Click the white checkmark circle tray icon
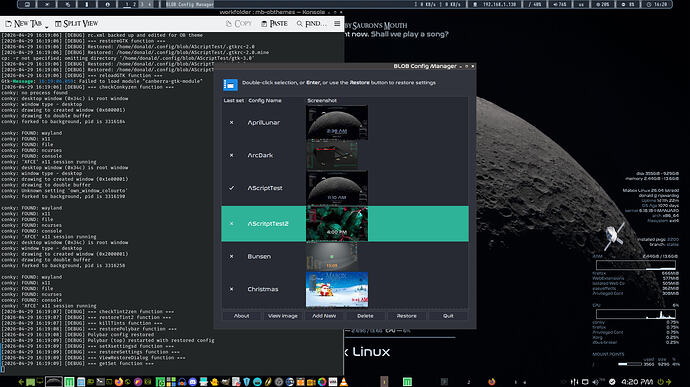 point(612,382)
